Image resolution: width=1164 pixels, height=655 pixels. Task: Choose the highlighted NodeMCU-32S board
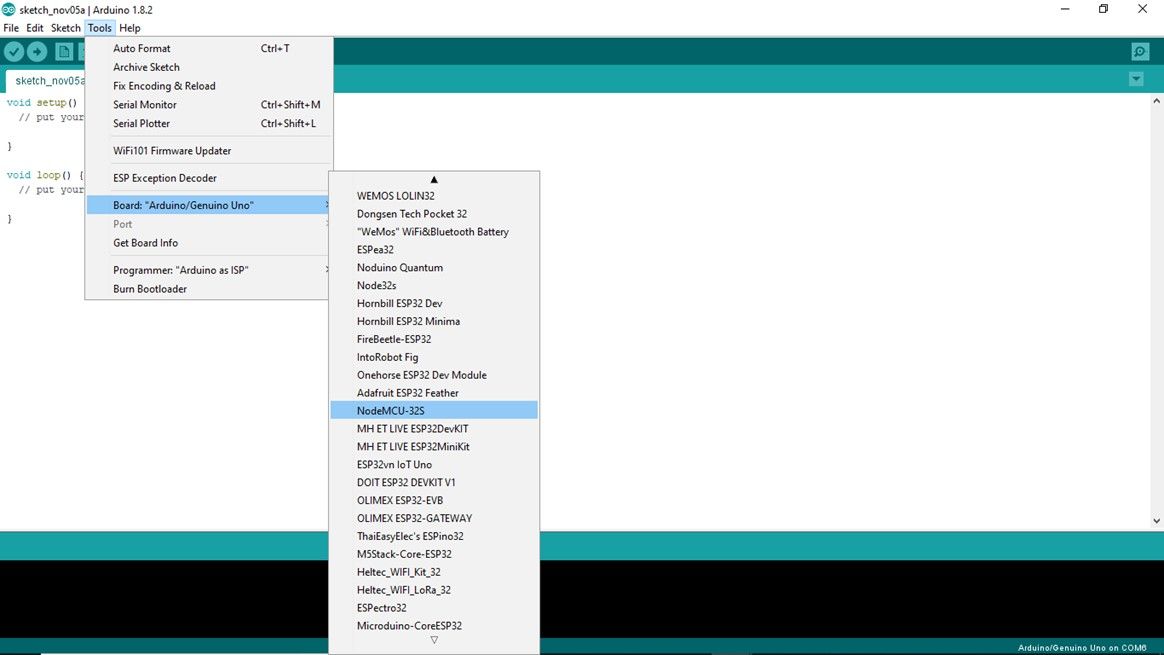tap(434, 411)
